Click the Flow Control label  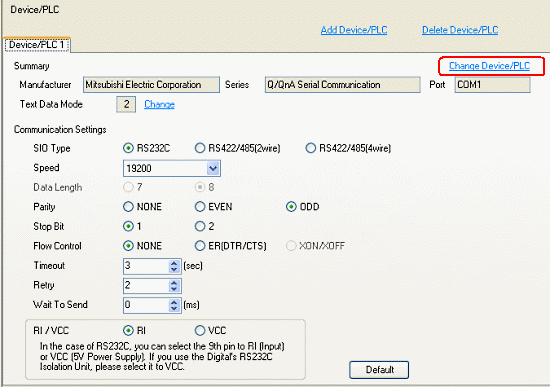point(57,246)
